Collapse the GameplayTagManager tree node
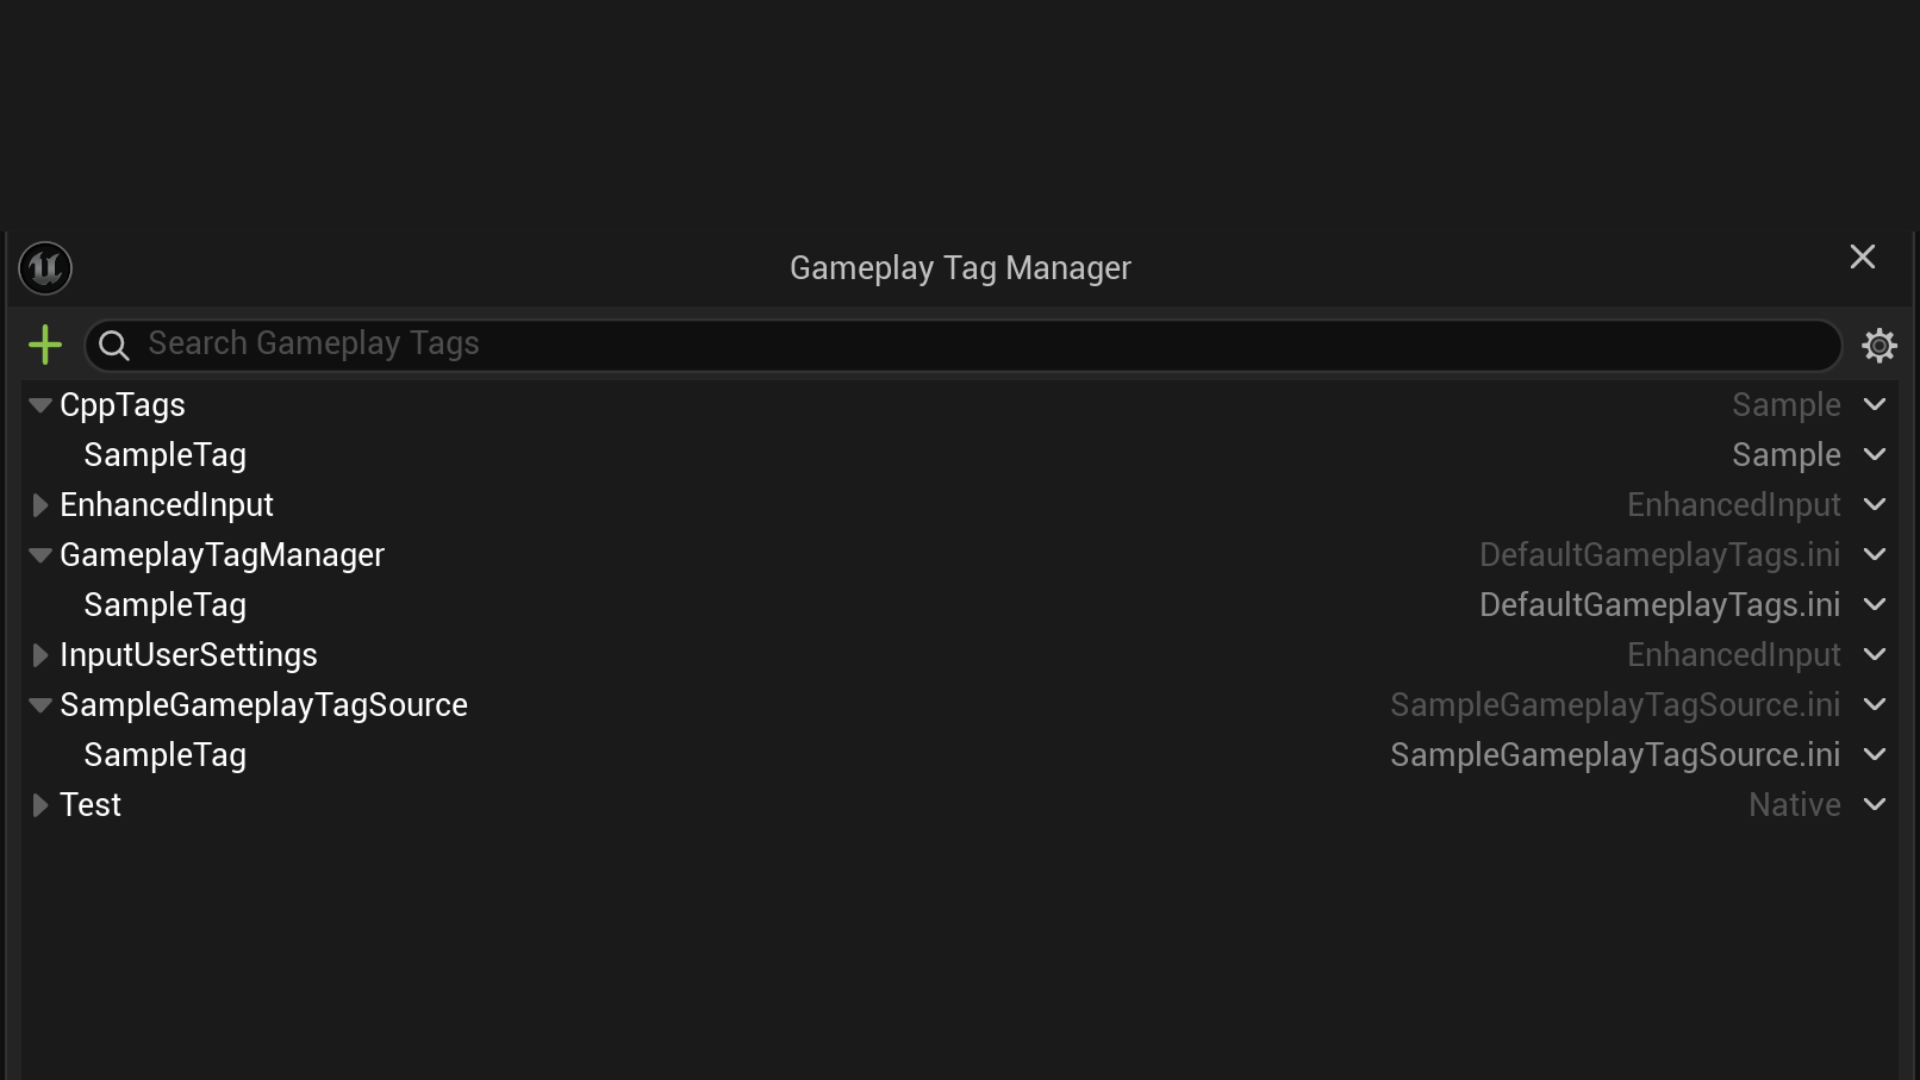 (x=40, y=555)
